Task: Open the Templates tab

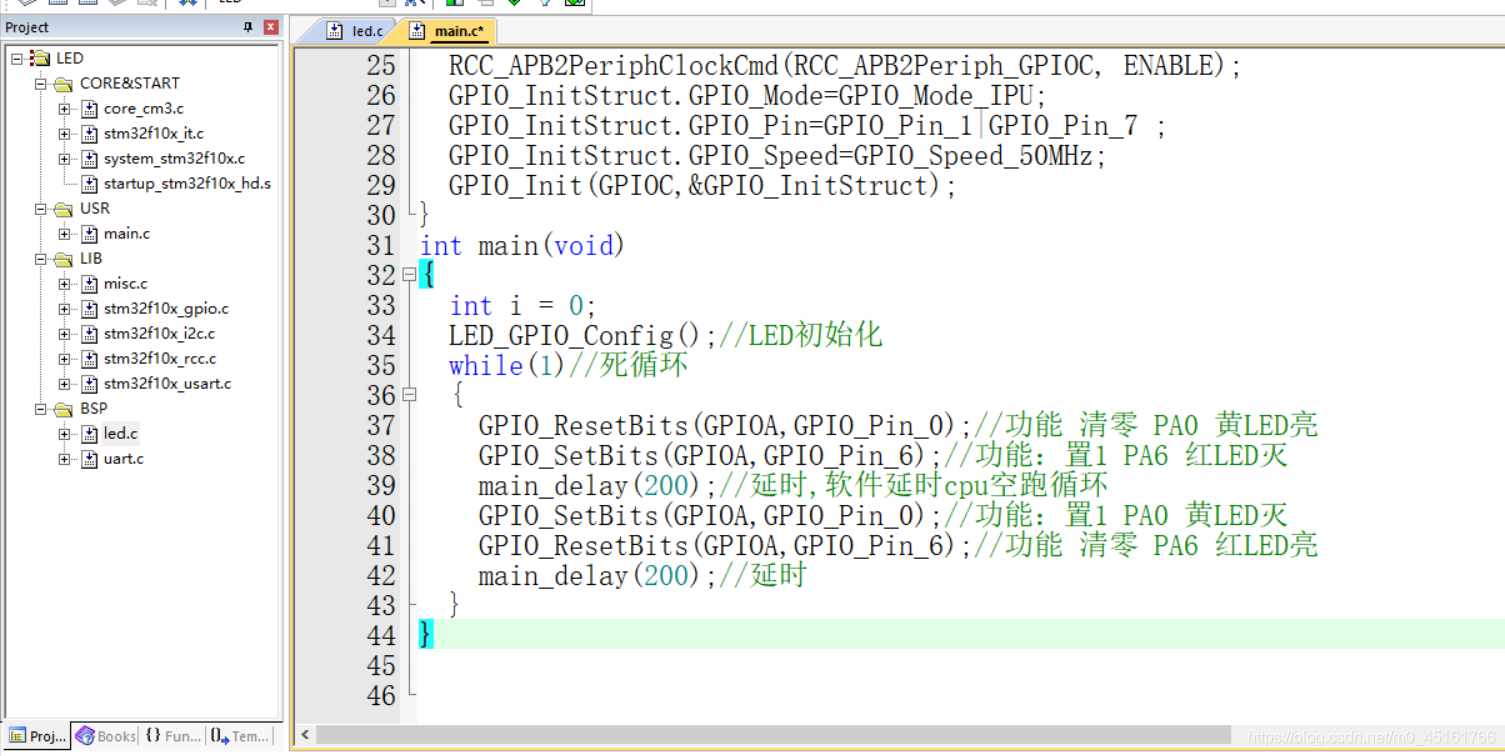Action: tap(240, 736)
